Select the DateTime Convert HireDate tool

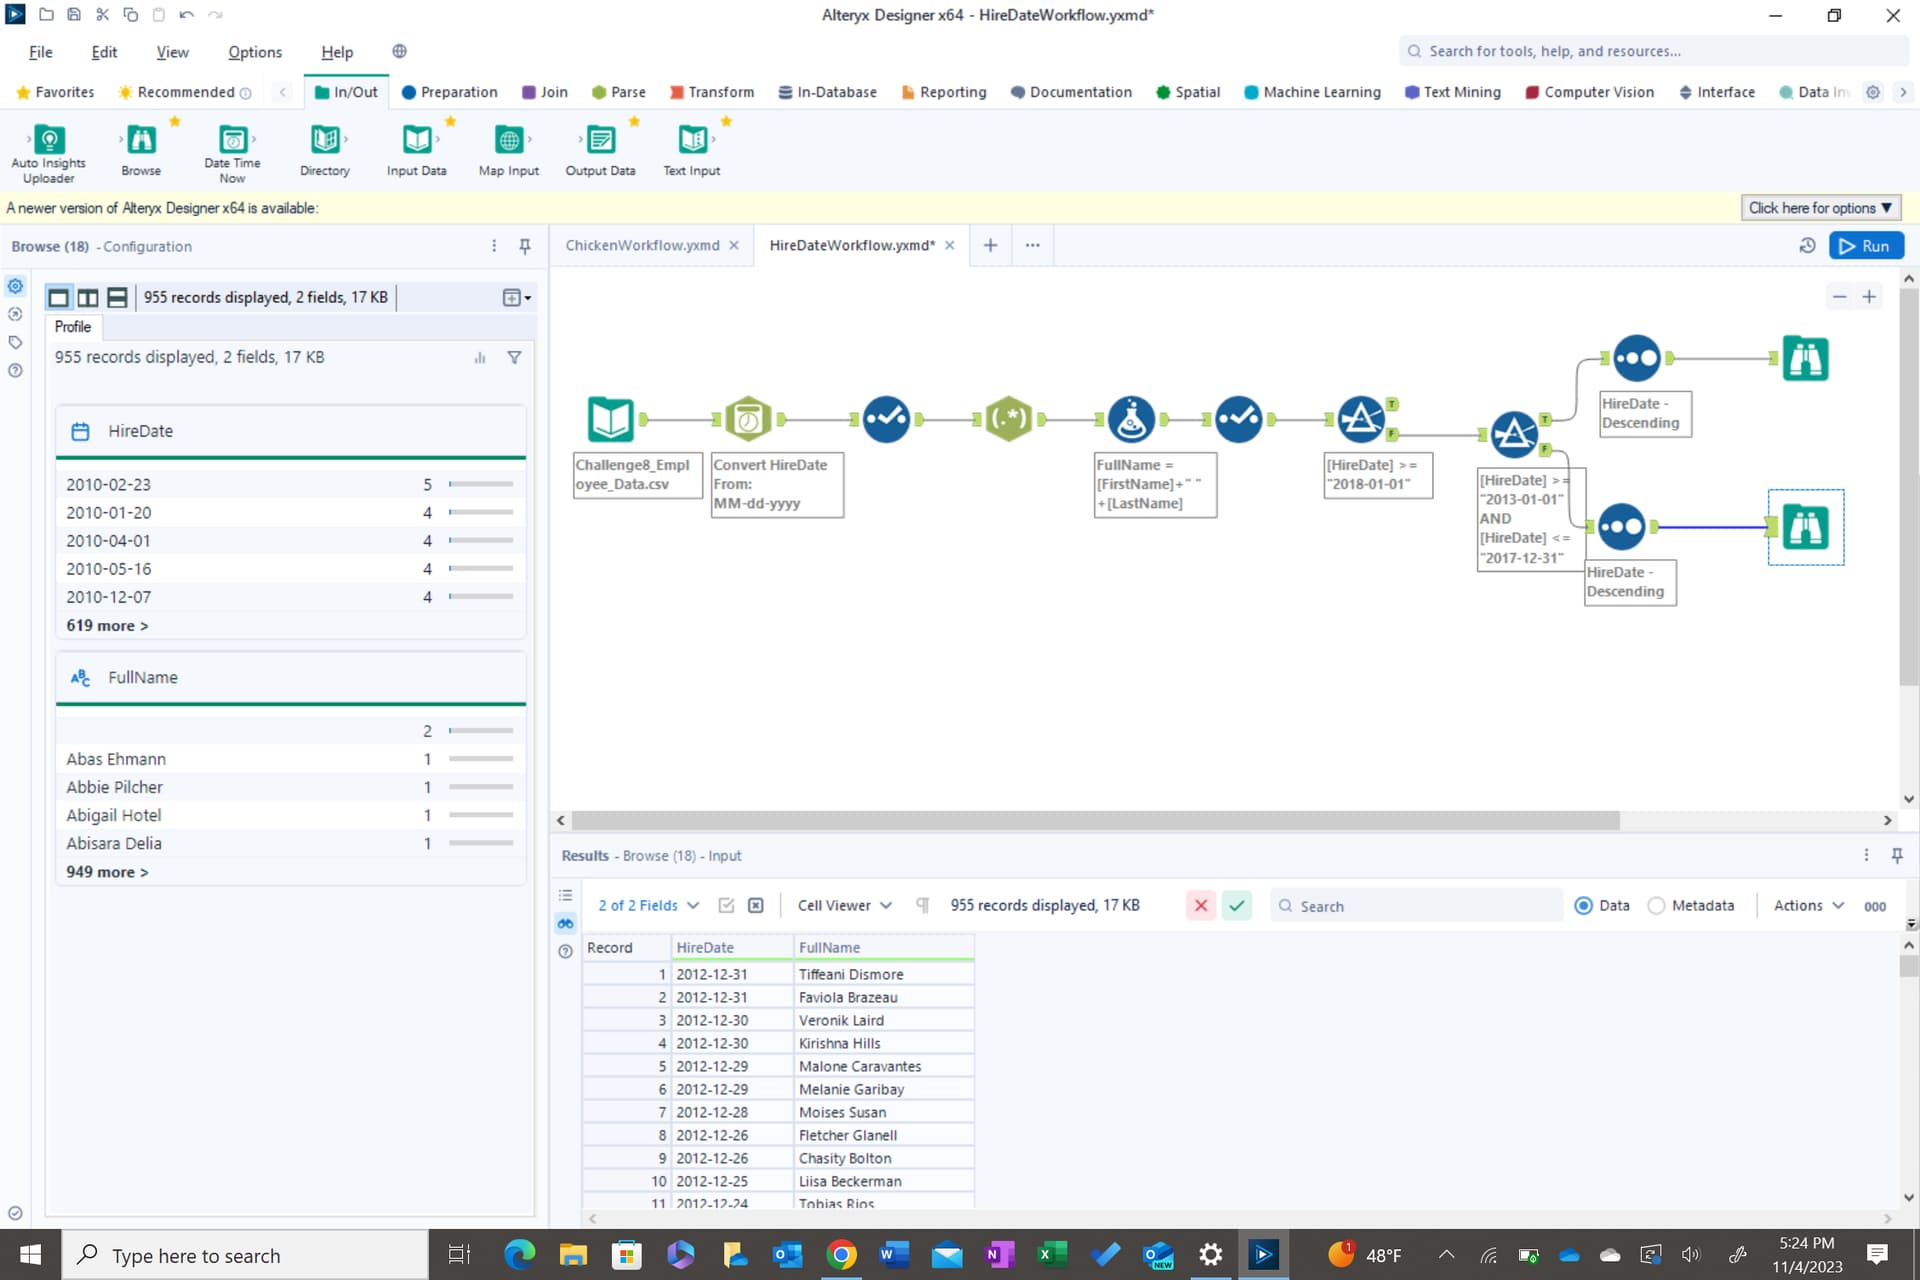click(x=748, y=420)
